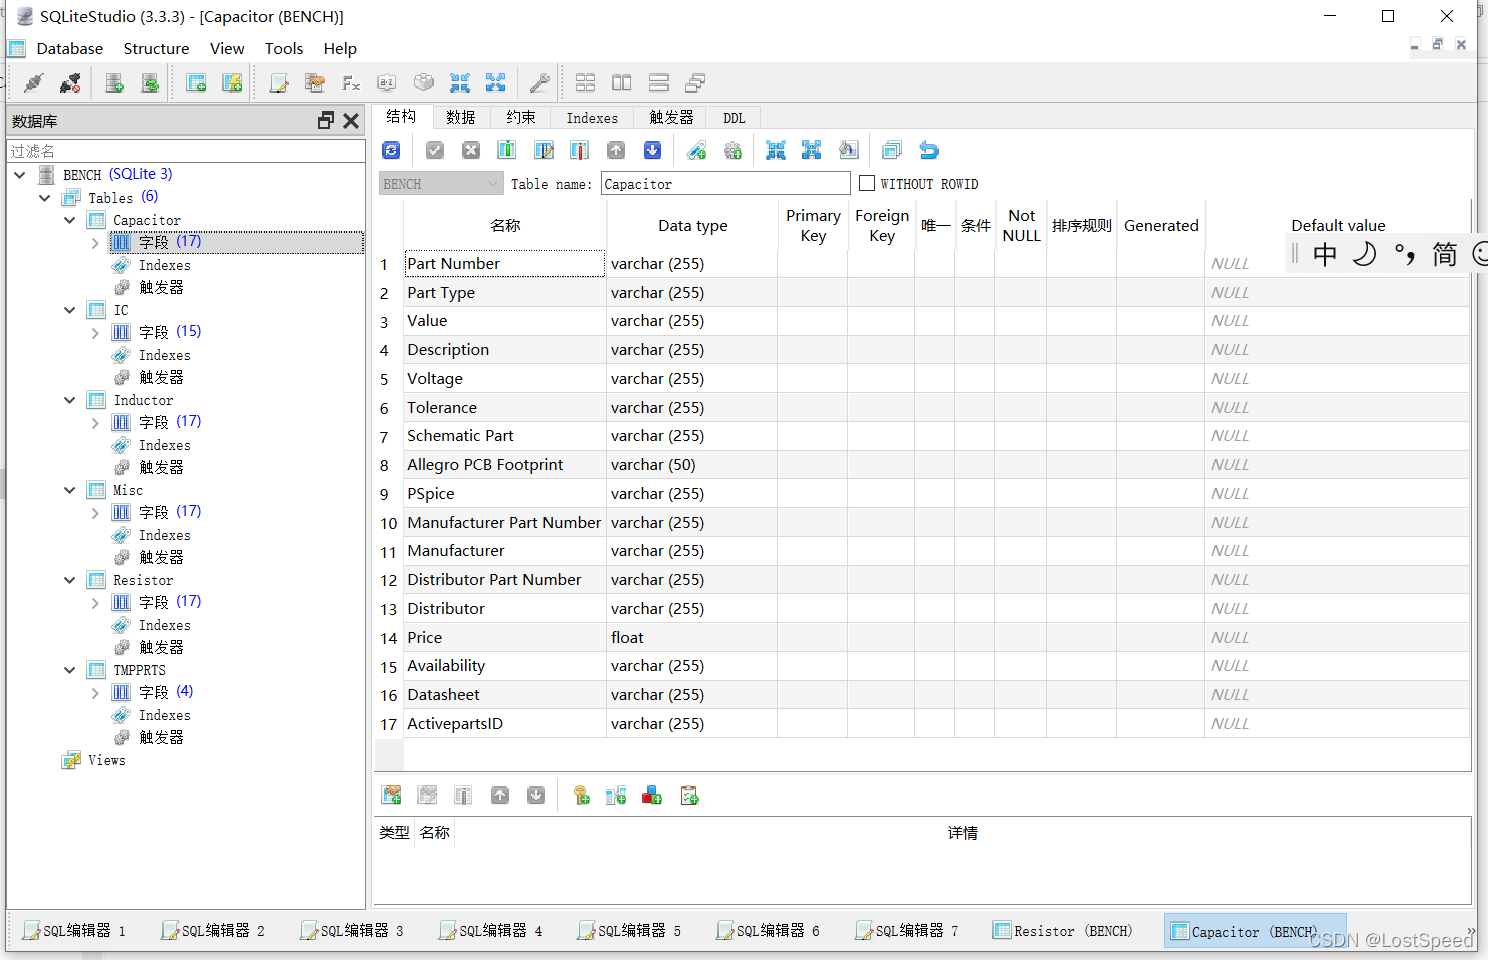
Task: Switch to the 数据 tab
Action: (x=461, y=118)
